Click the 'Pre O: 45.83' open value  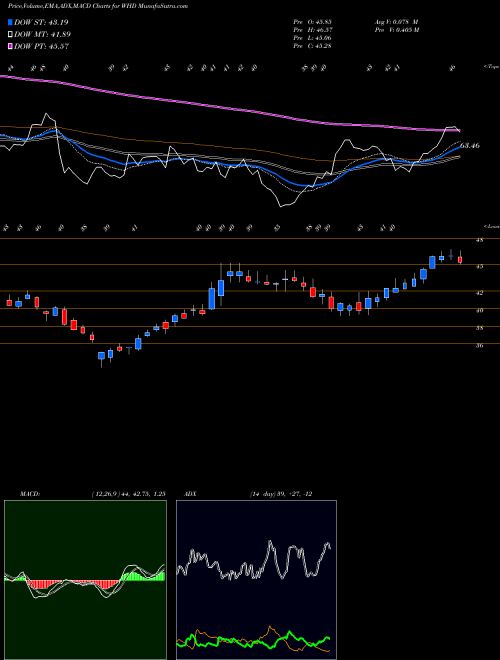312,22
